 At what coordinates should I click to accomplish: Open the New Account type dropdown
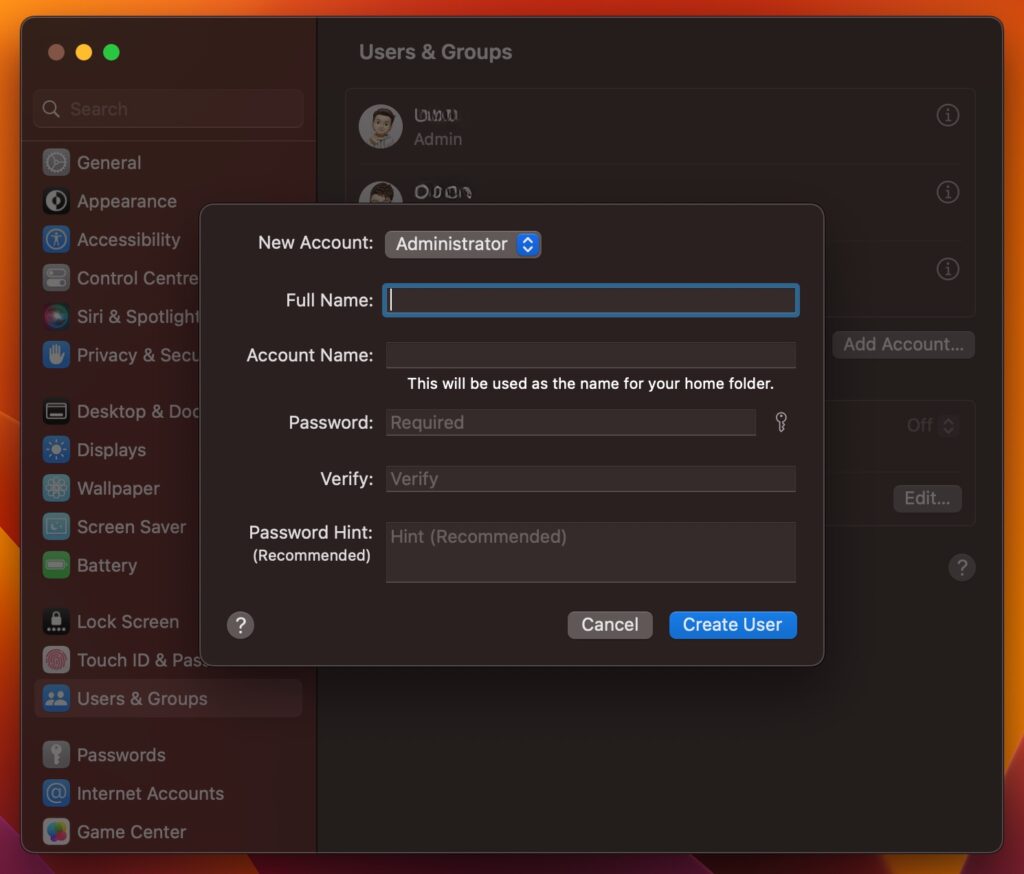point(462,244)
